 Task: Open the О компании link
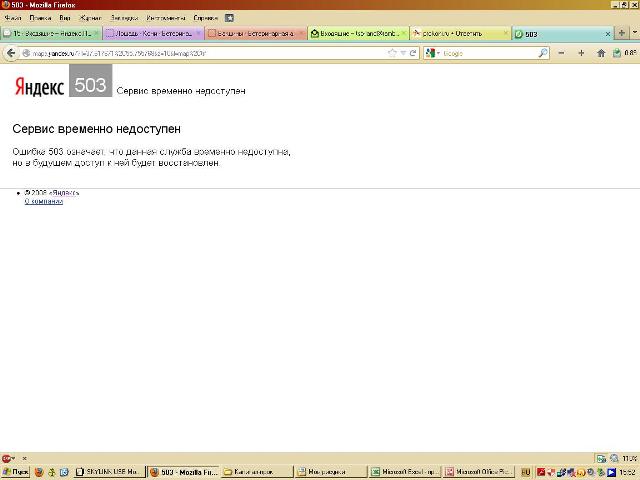point(43,201)
